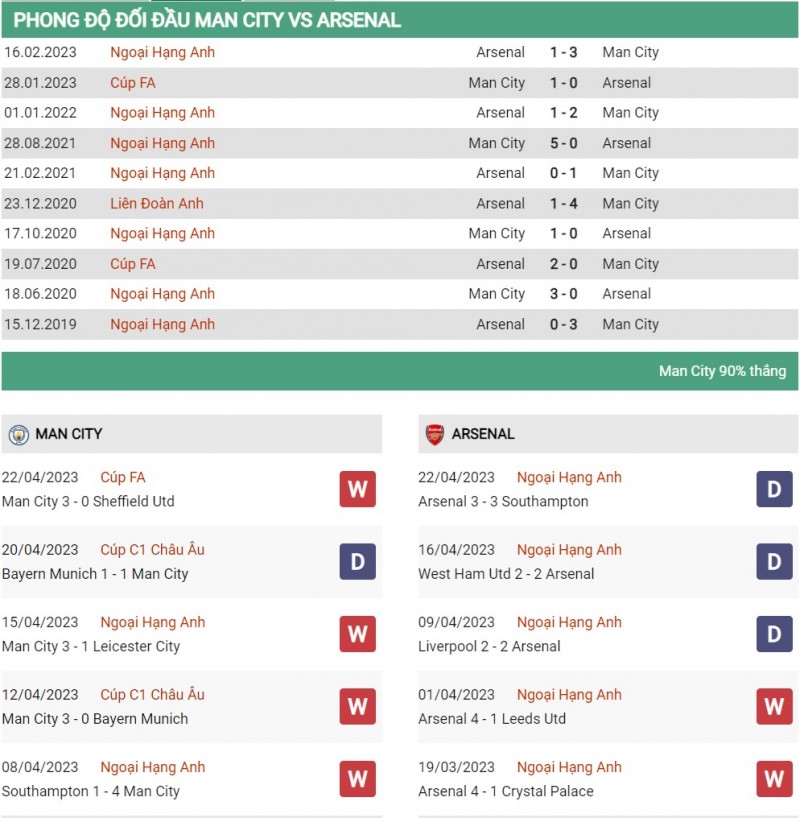Select D badge for West Ham Utd 2-2 Arsenal
Screen dimensions: 800x818
[x=774, y=562]
